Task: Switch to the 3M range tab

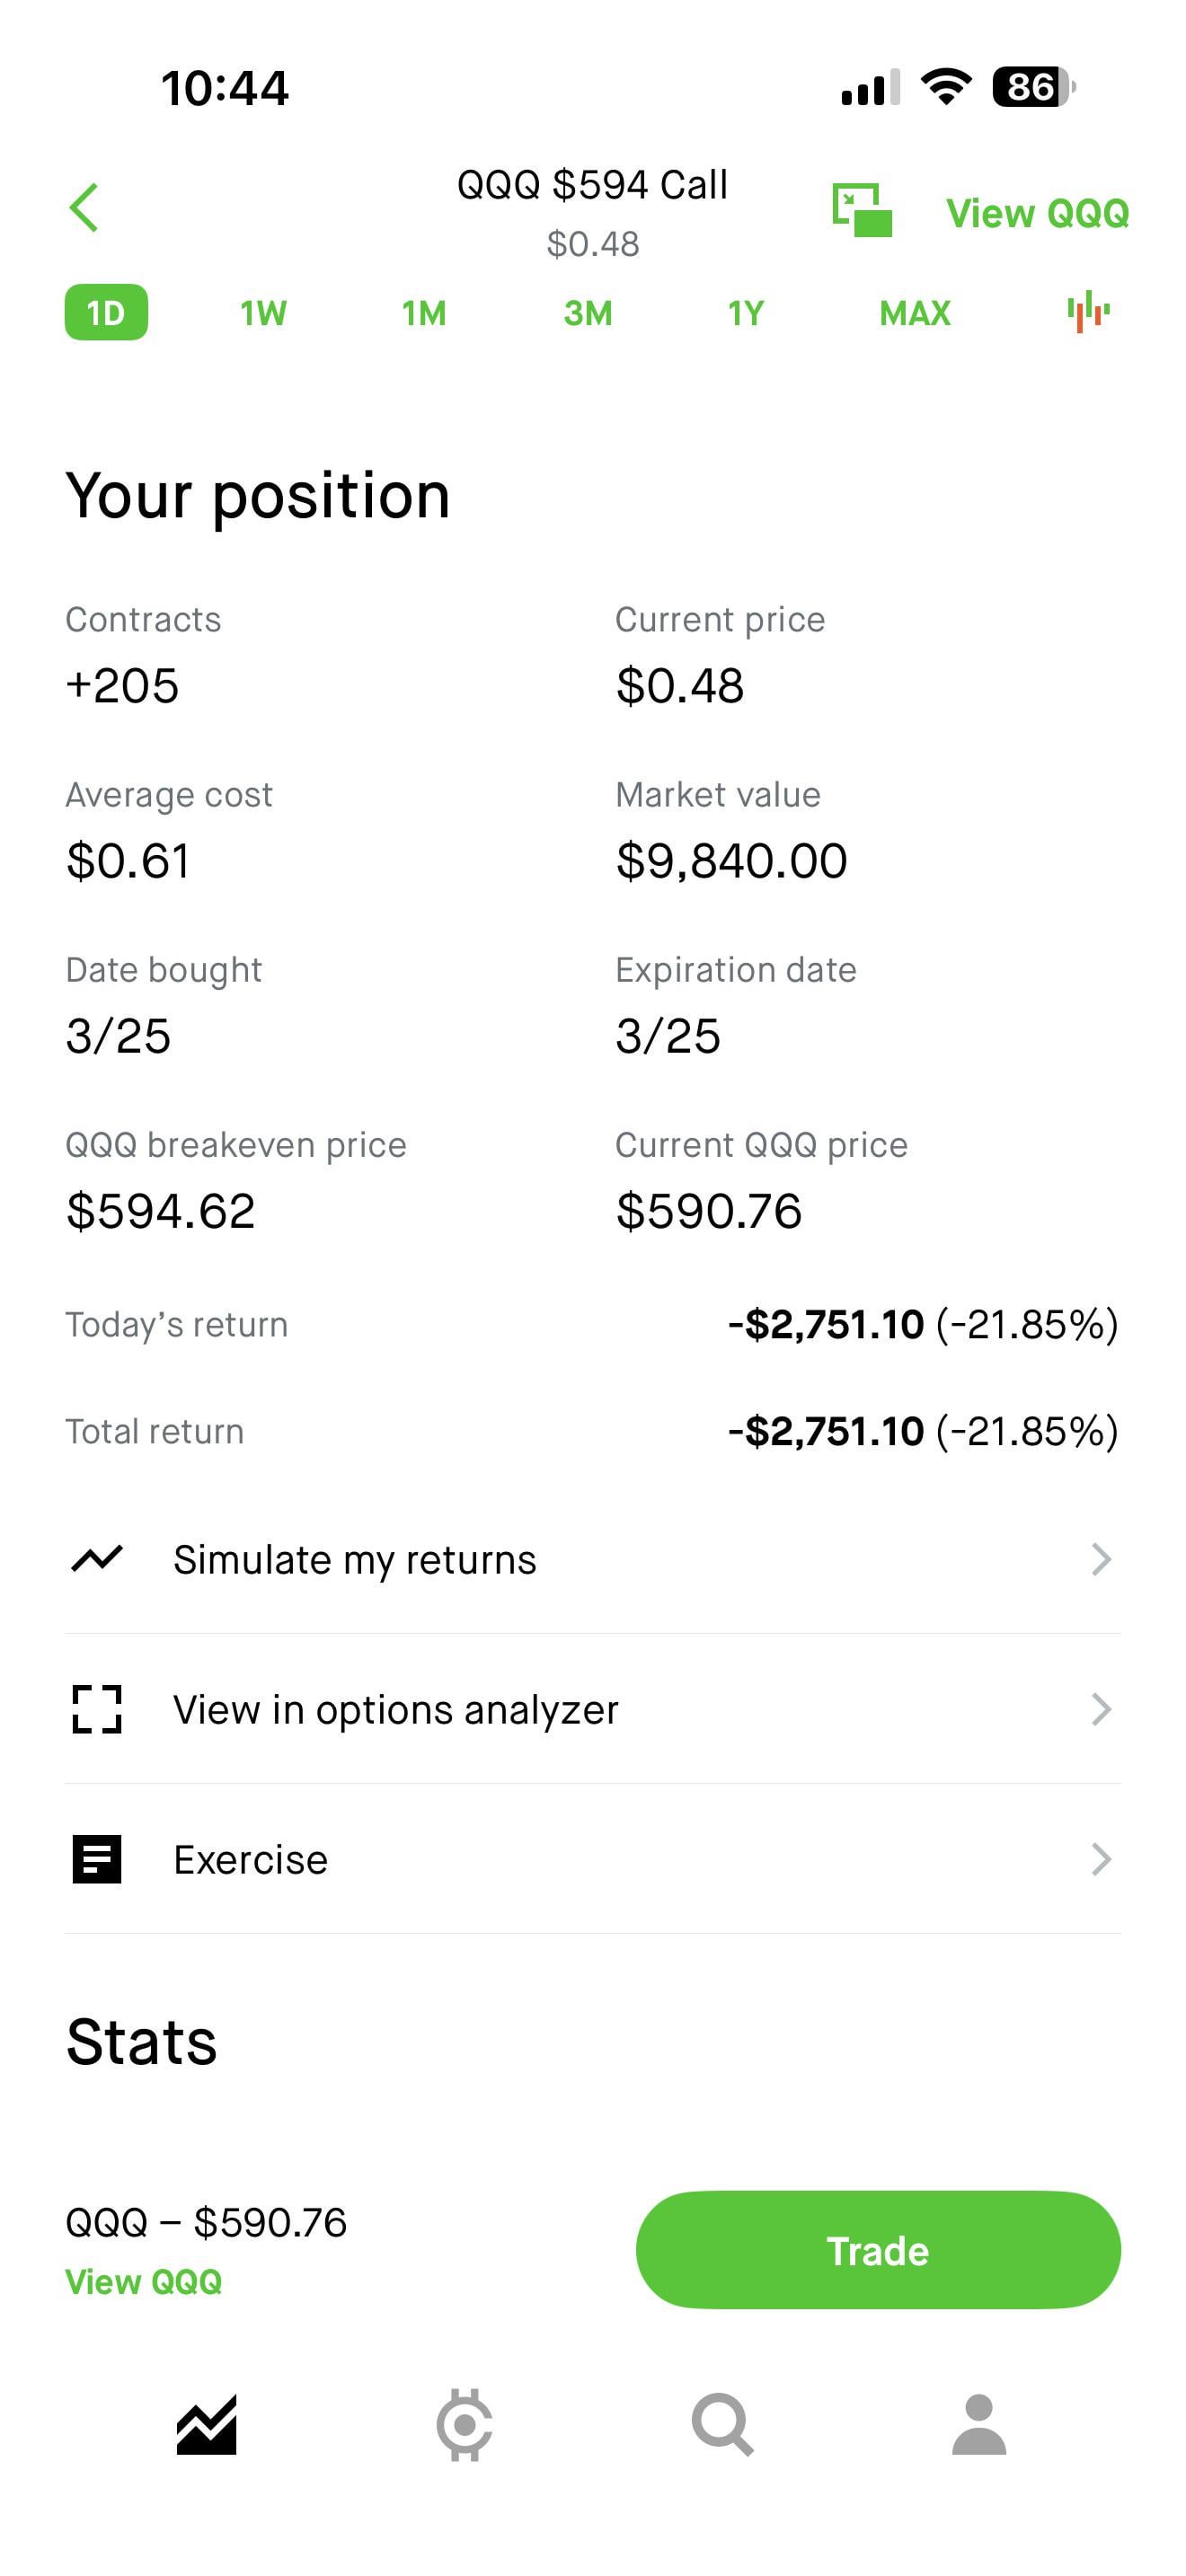Action: click(x=587, y=313)
